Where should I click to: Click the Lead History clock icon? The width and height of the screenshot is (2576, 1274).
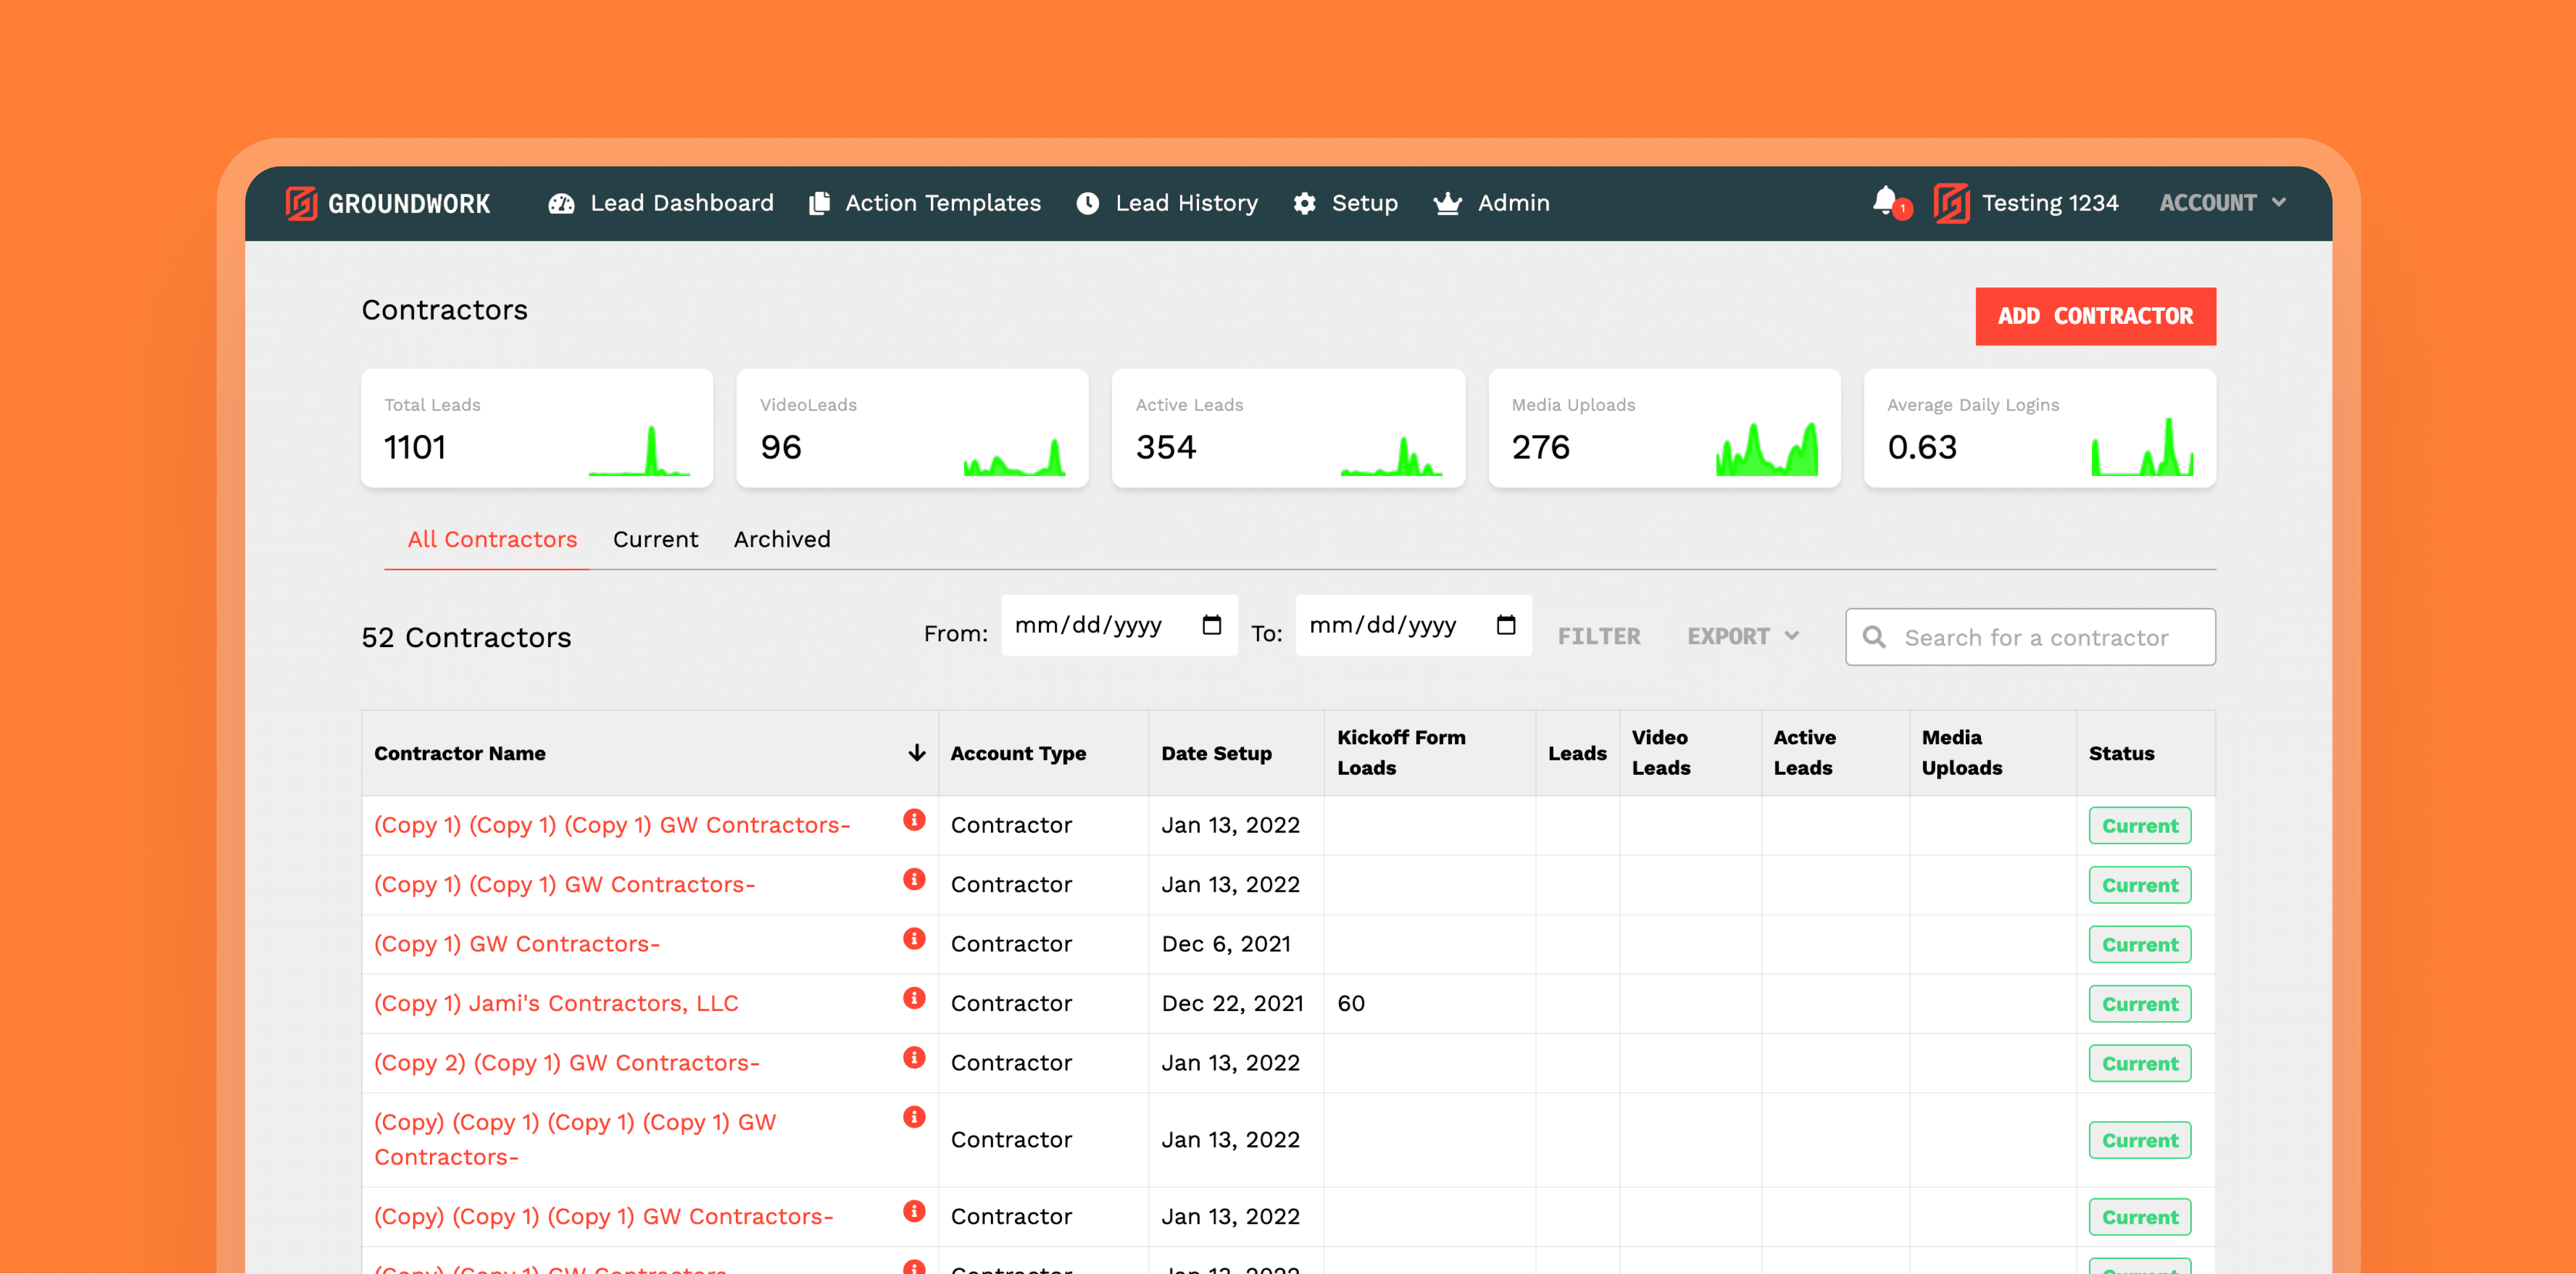coord(1088,203)
